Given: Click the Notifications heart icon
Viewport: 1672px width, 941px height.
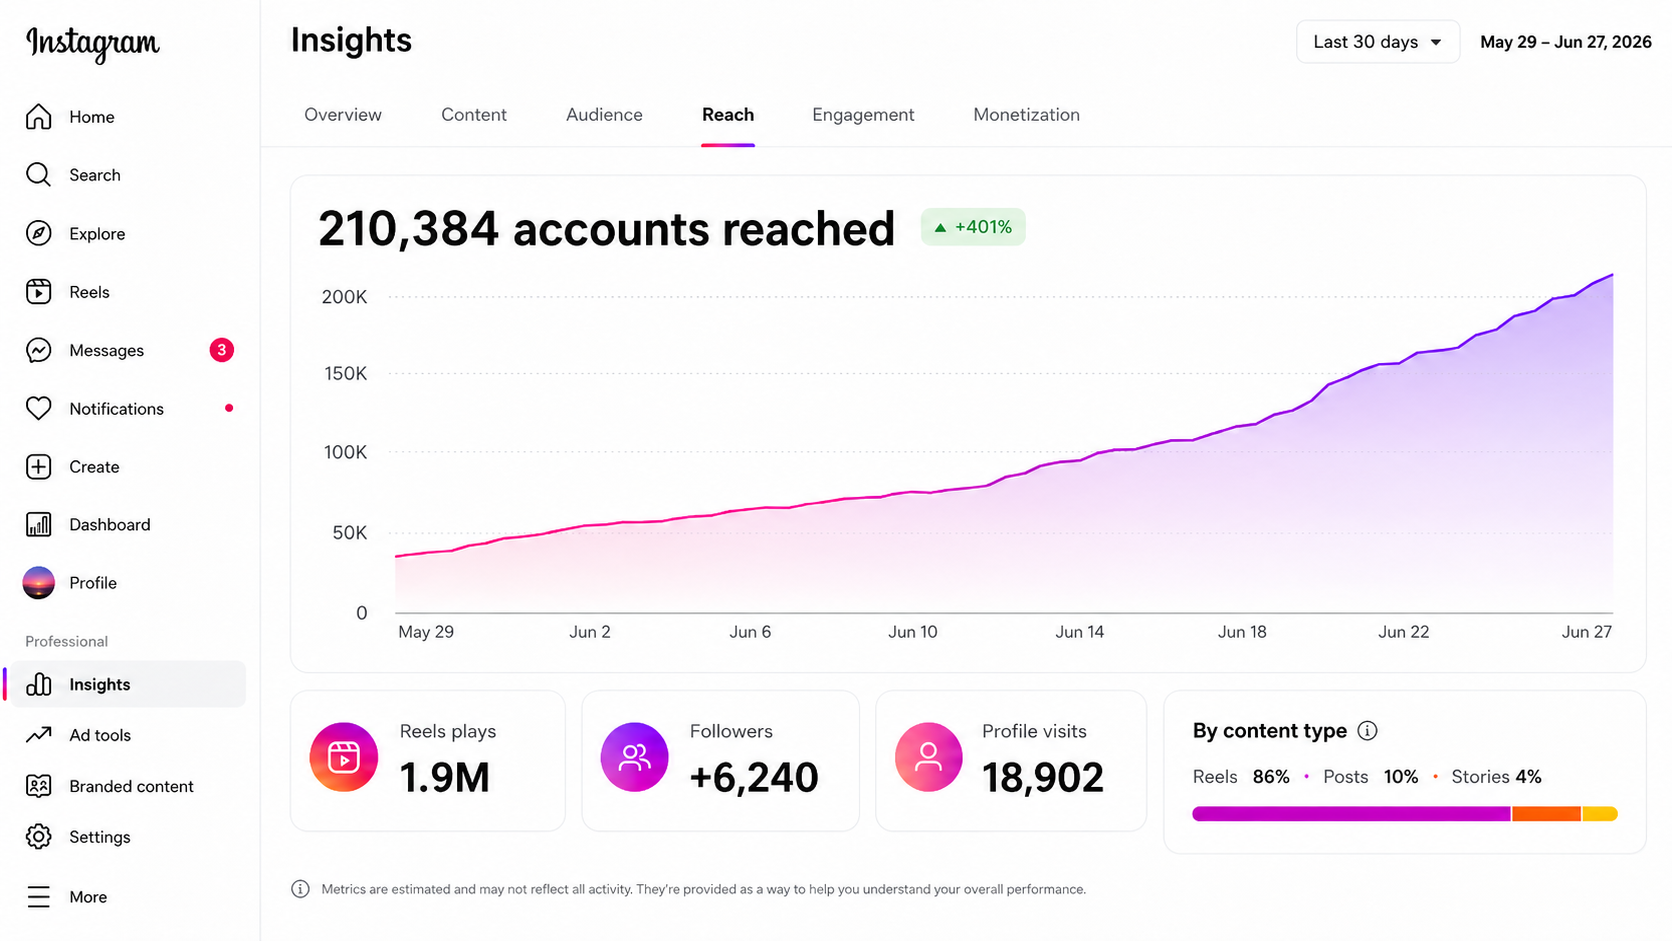Looking at the screenshot, I should [x=38, y=408].
